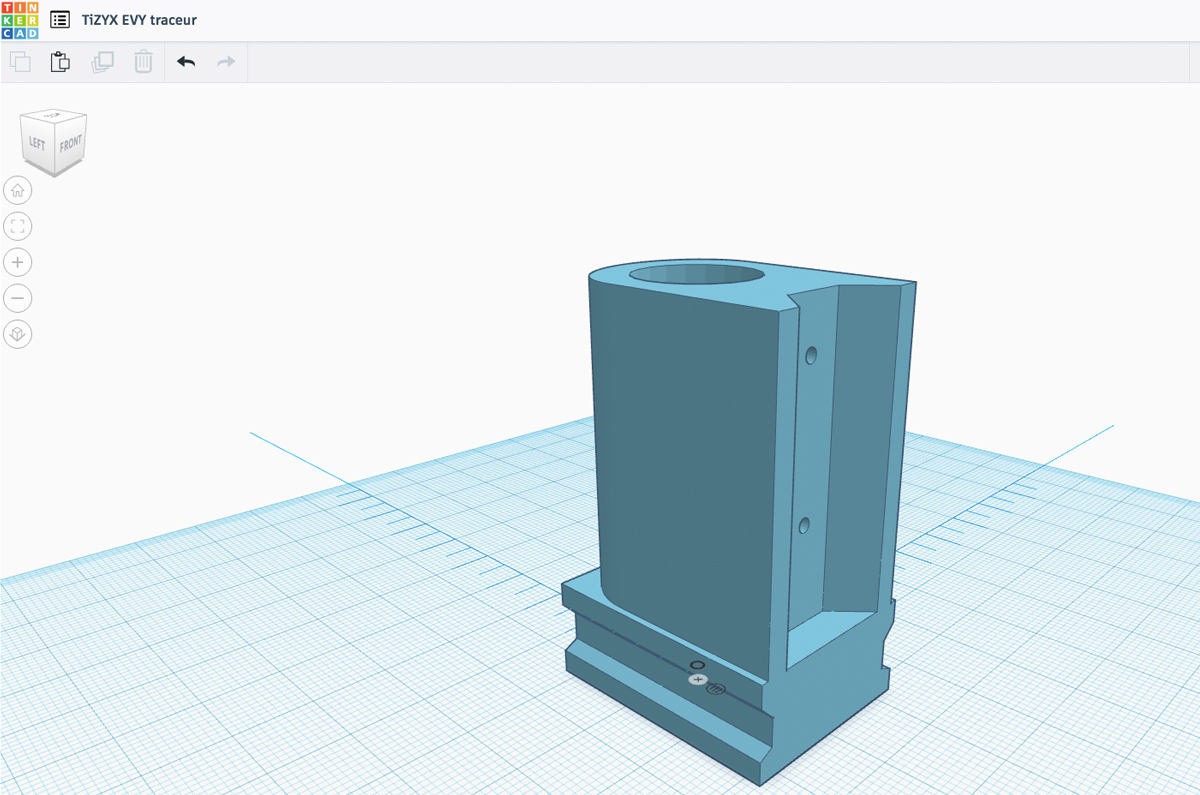Rename the design title TiZYX EVY traceur
This screenshot has width=1200, height=795.
click(139, 20)
